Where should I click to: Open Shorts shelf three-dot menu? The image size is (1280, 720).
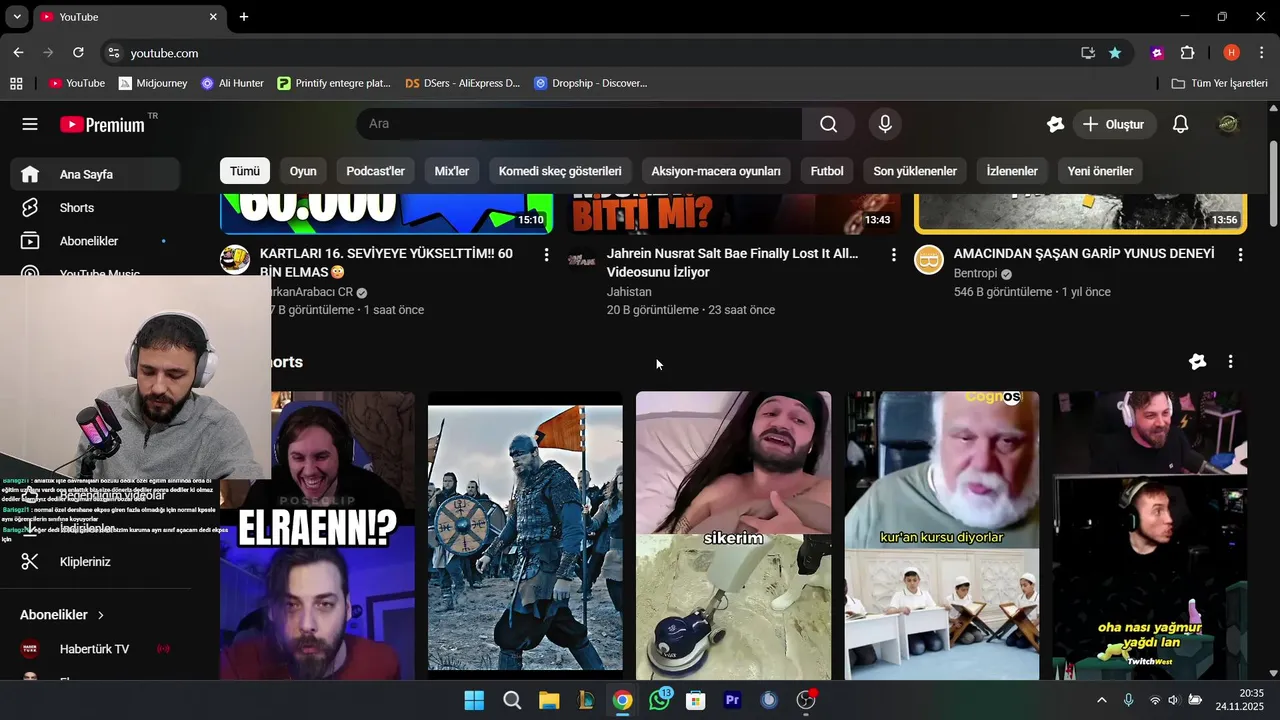click(1230, 362)
